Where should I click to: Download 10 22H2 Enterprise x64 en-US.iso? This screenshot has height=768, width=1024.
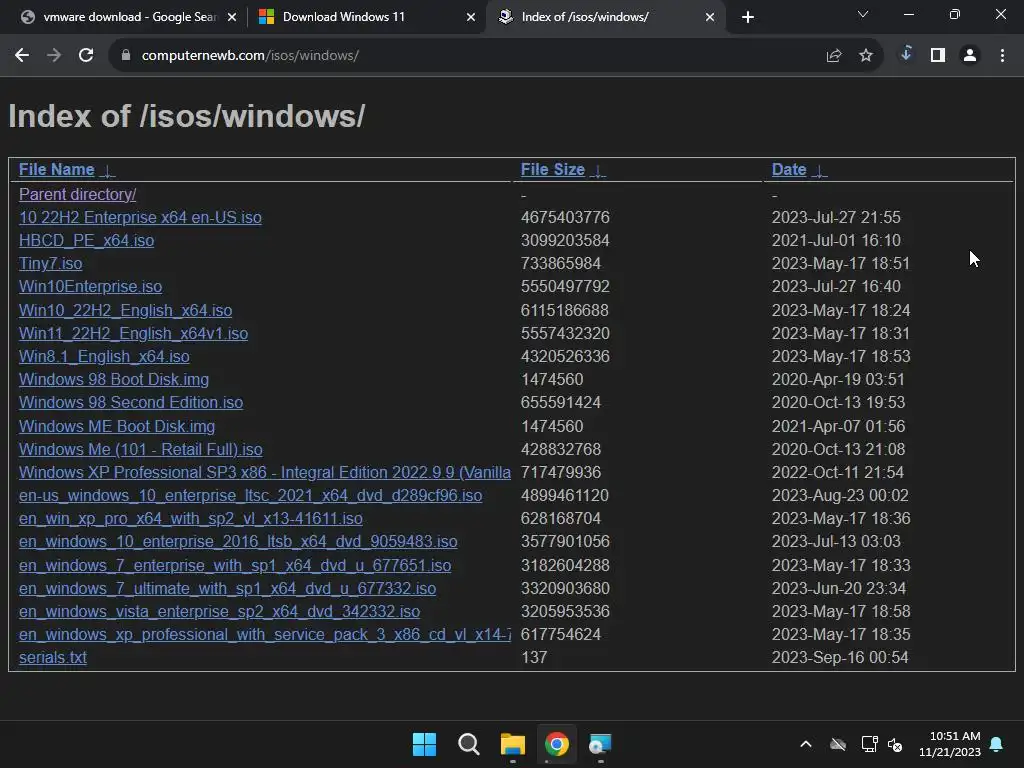pos(140,217)
